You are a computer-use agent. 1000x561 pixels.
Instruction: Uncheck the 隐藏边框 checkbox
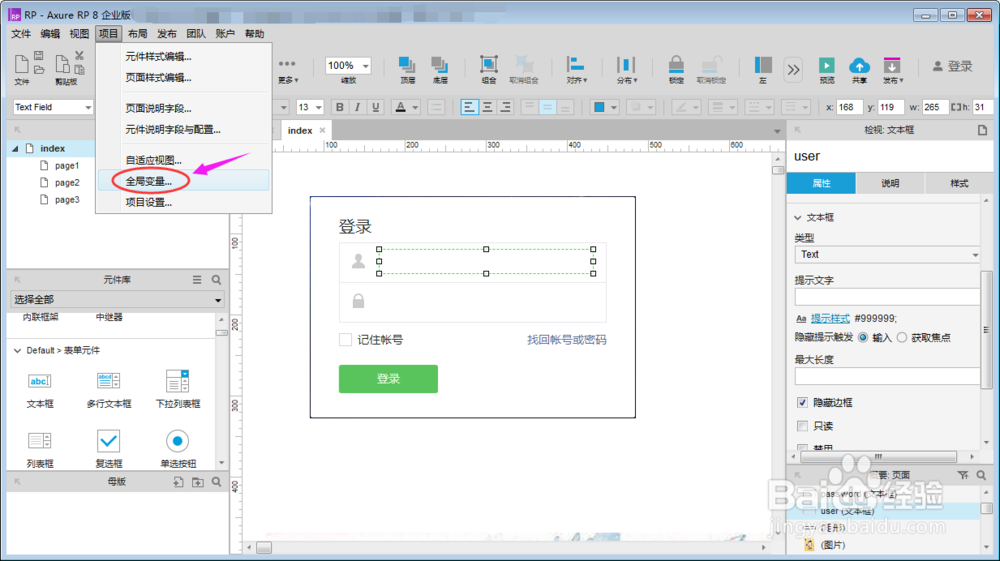[802, 402]
